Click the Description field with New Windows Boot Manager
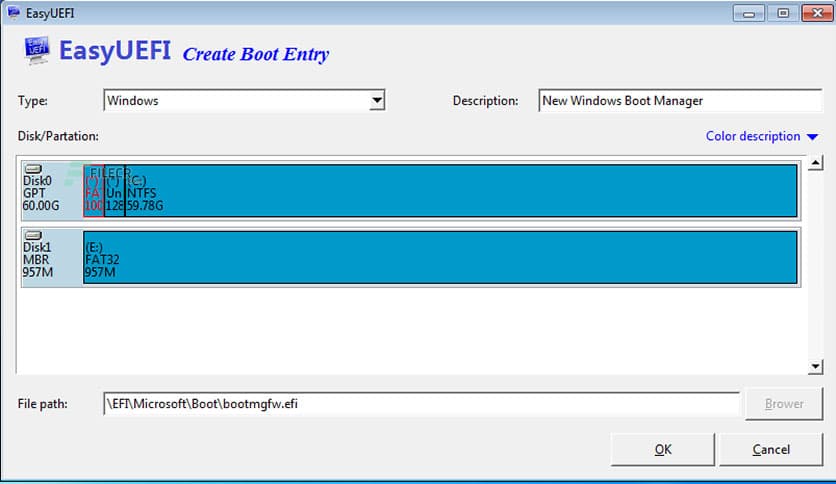Viewport: 836px width, 484px height. [680, 100]
